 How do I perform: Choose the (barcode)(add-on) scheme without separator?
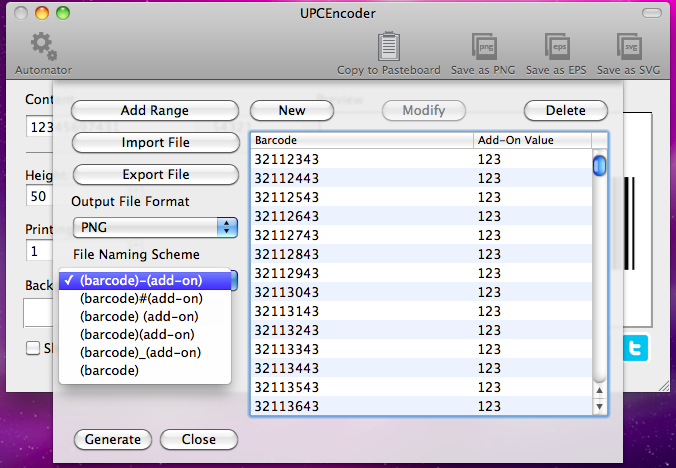[x=145, y=335]
